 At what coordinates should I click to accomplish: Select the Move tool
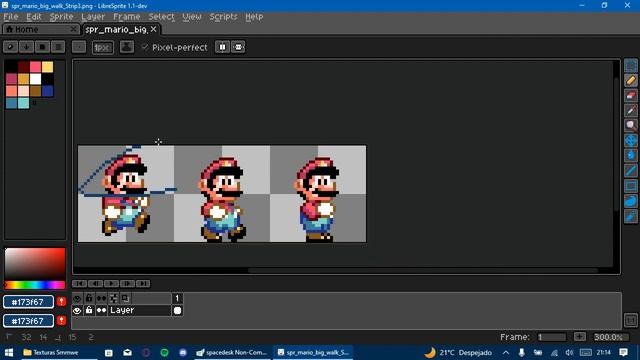point(631,140)
